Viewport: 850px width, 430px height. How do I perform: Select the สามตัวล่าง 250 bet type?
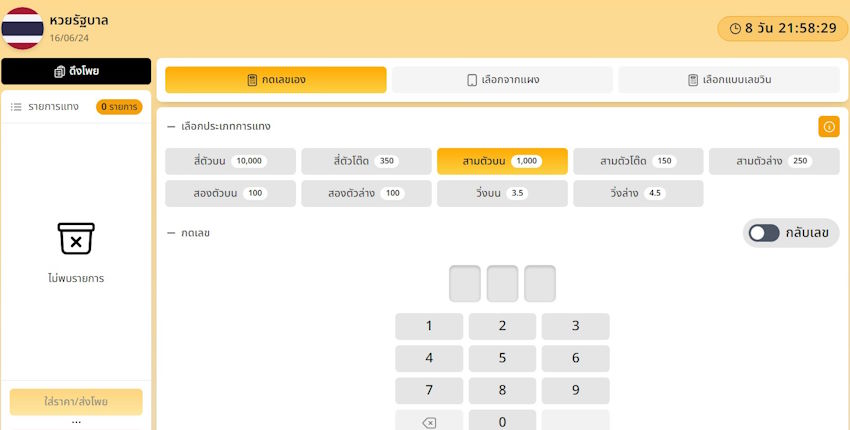pos(773,161)
